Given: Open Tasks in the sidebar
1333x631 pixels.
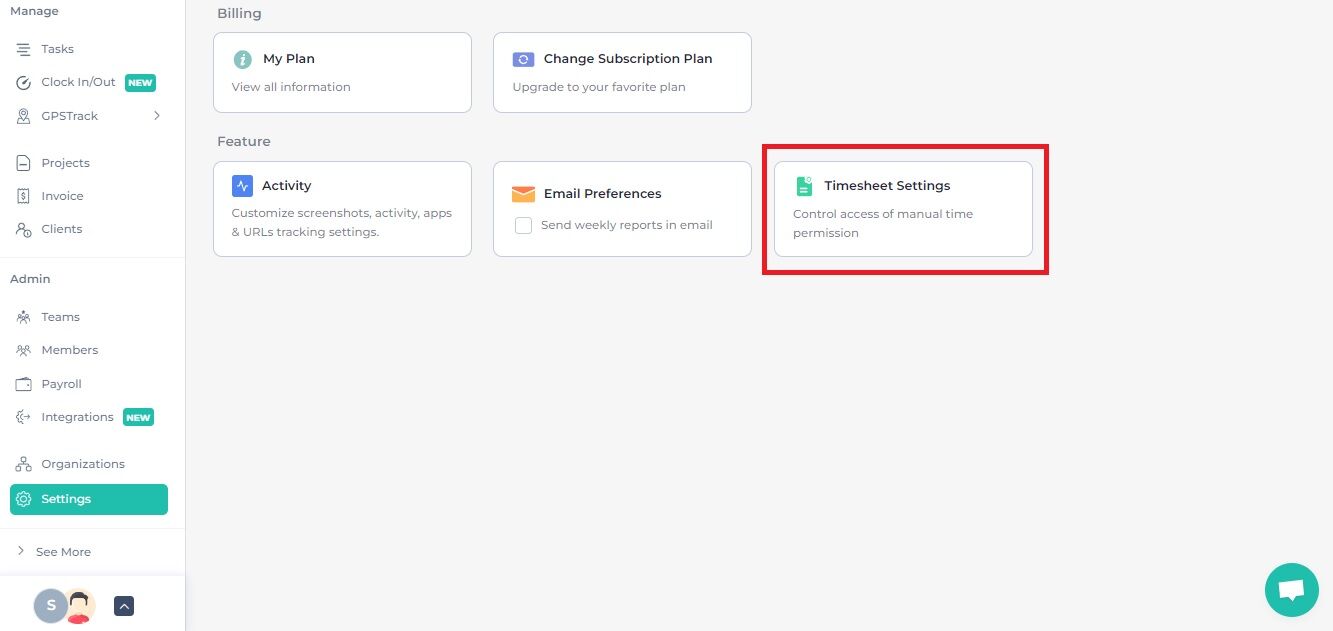Looking at the screenshot, I should [x=57, y=49].
